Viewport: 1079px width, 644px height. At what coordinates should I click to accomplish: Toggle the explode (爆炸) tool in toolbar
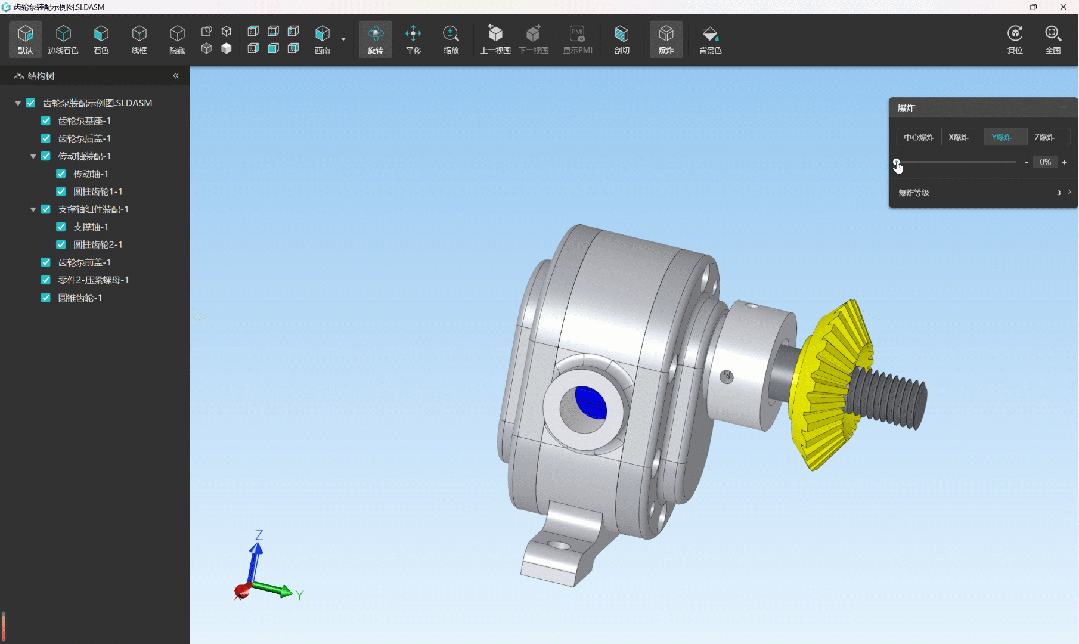(666, 39)
